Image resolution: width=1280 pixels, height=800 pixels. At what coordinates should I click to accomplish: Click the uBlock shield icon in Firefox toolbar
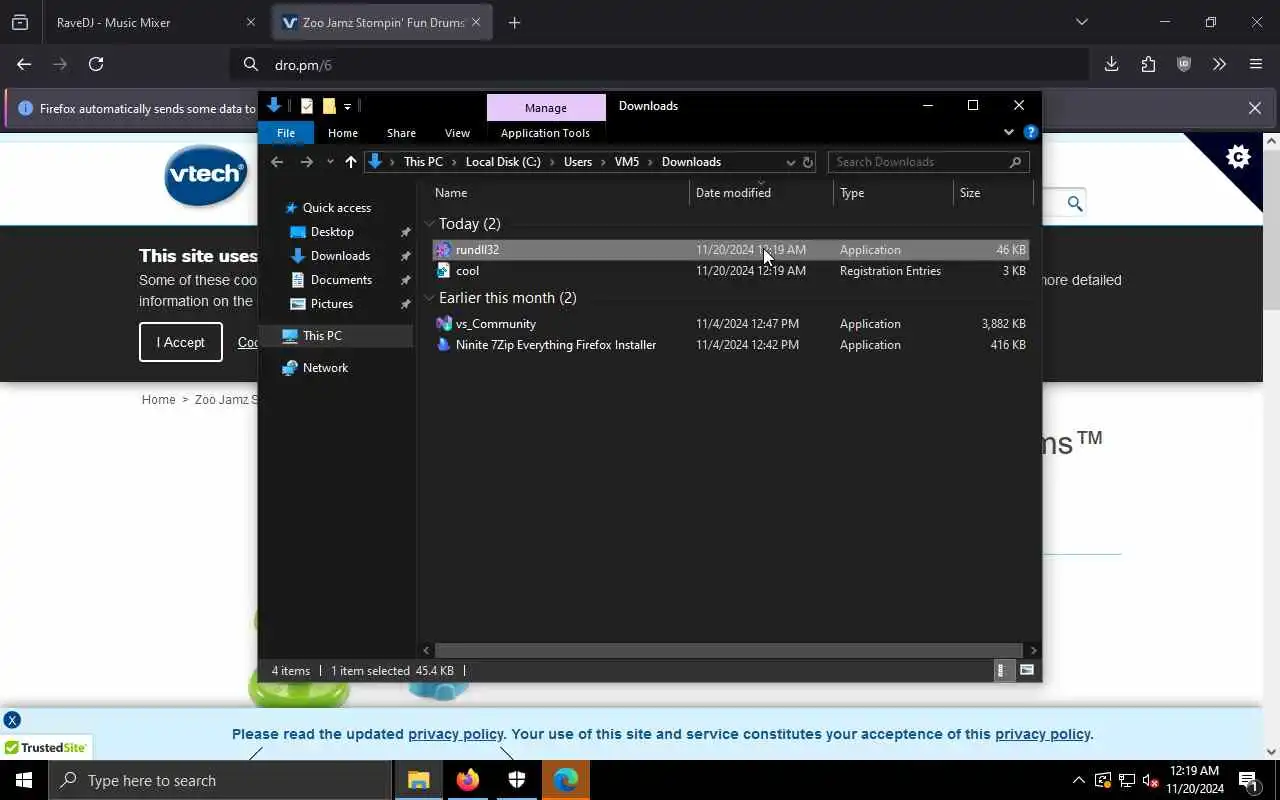1184,64
